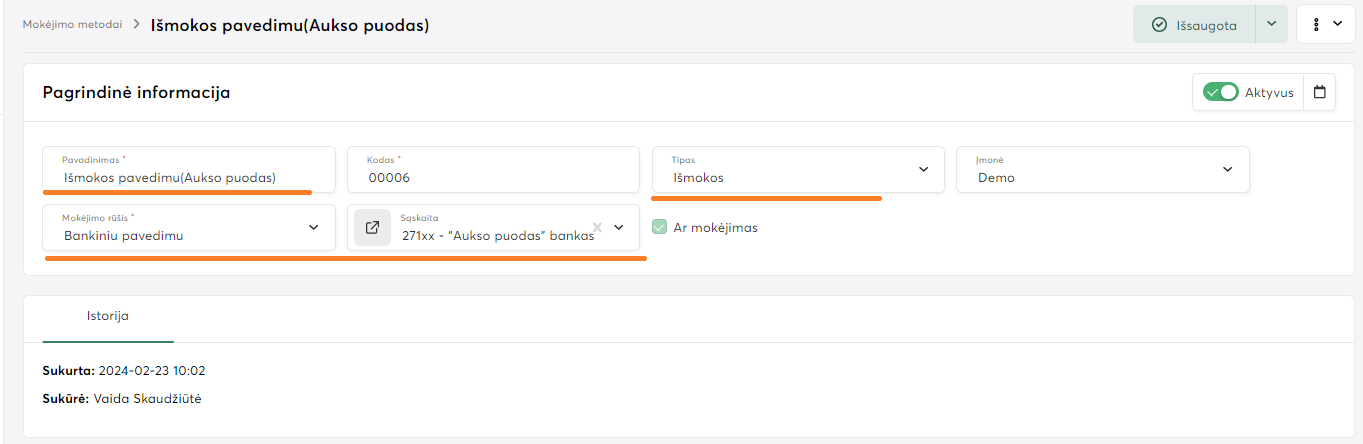Click the Pavadinimas input field
The width and height of the screenshot is (1363, 444).
pos(189,177)
